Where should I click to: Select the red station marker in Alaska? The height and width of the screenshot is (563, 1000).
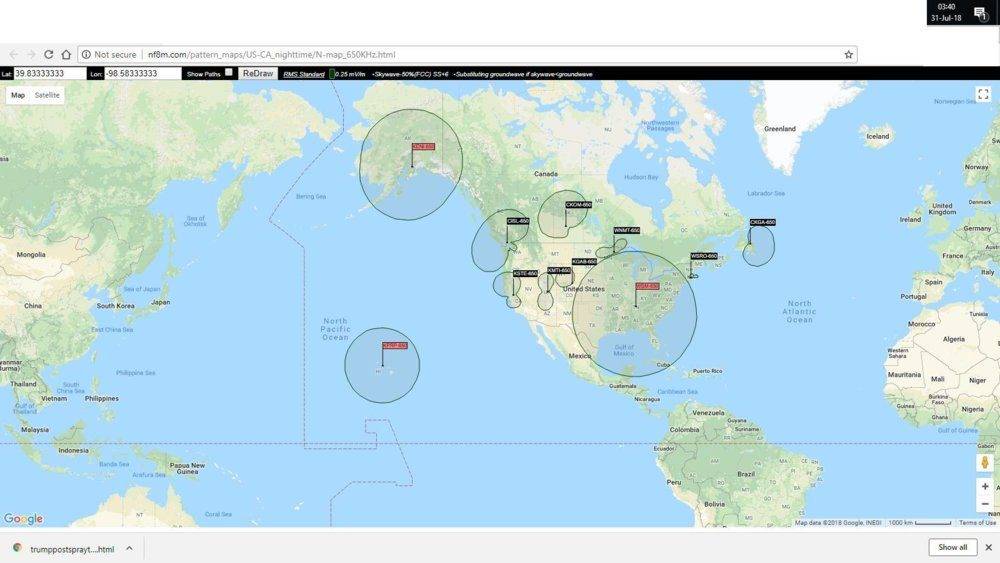point(423,147)
